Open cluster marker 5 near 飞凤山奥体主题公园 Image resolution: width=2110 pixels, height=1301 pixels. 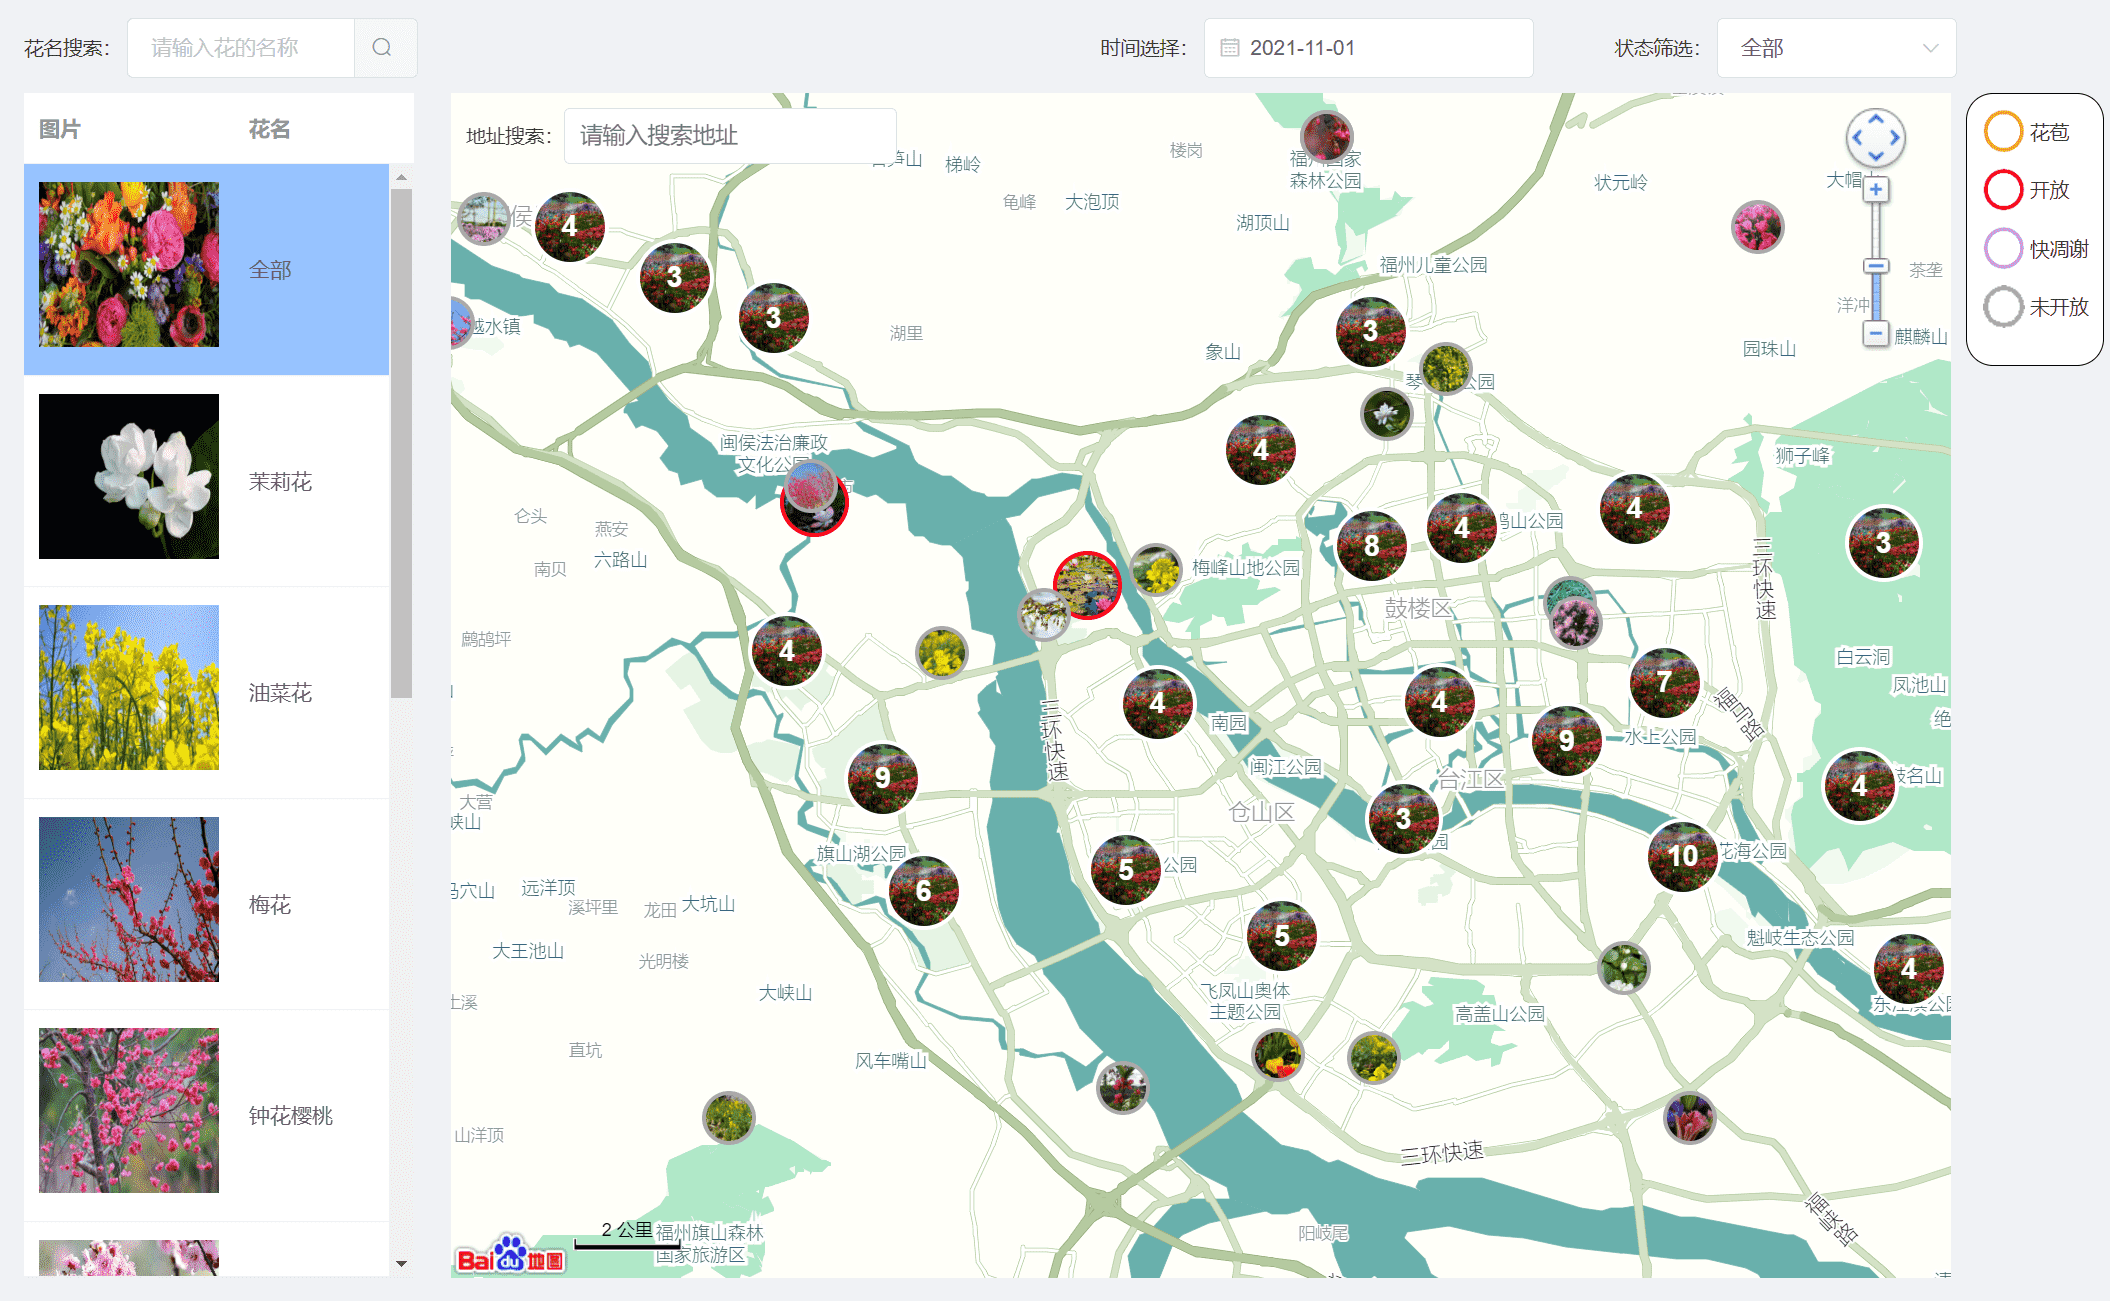tap(1282, 936)
